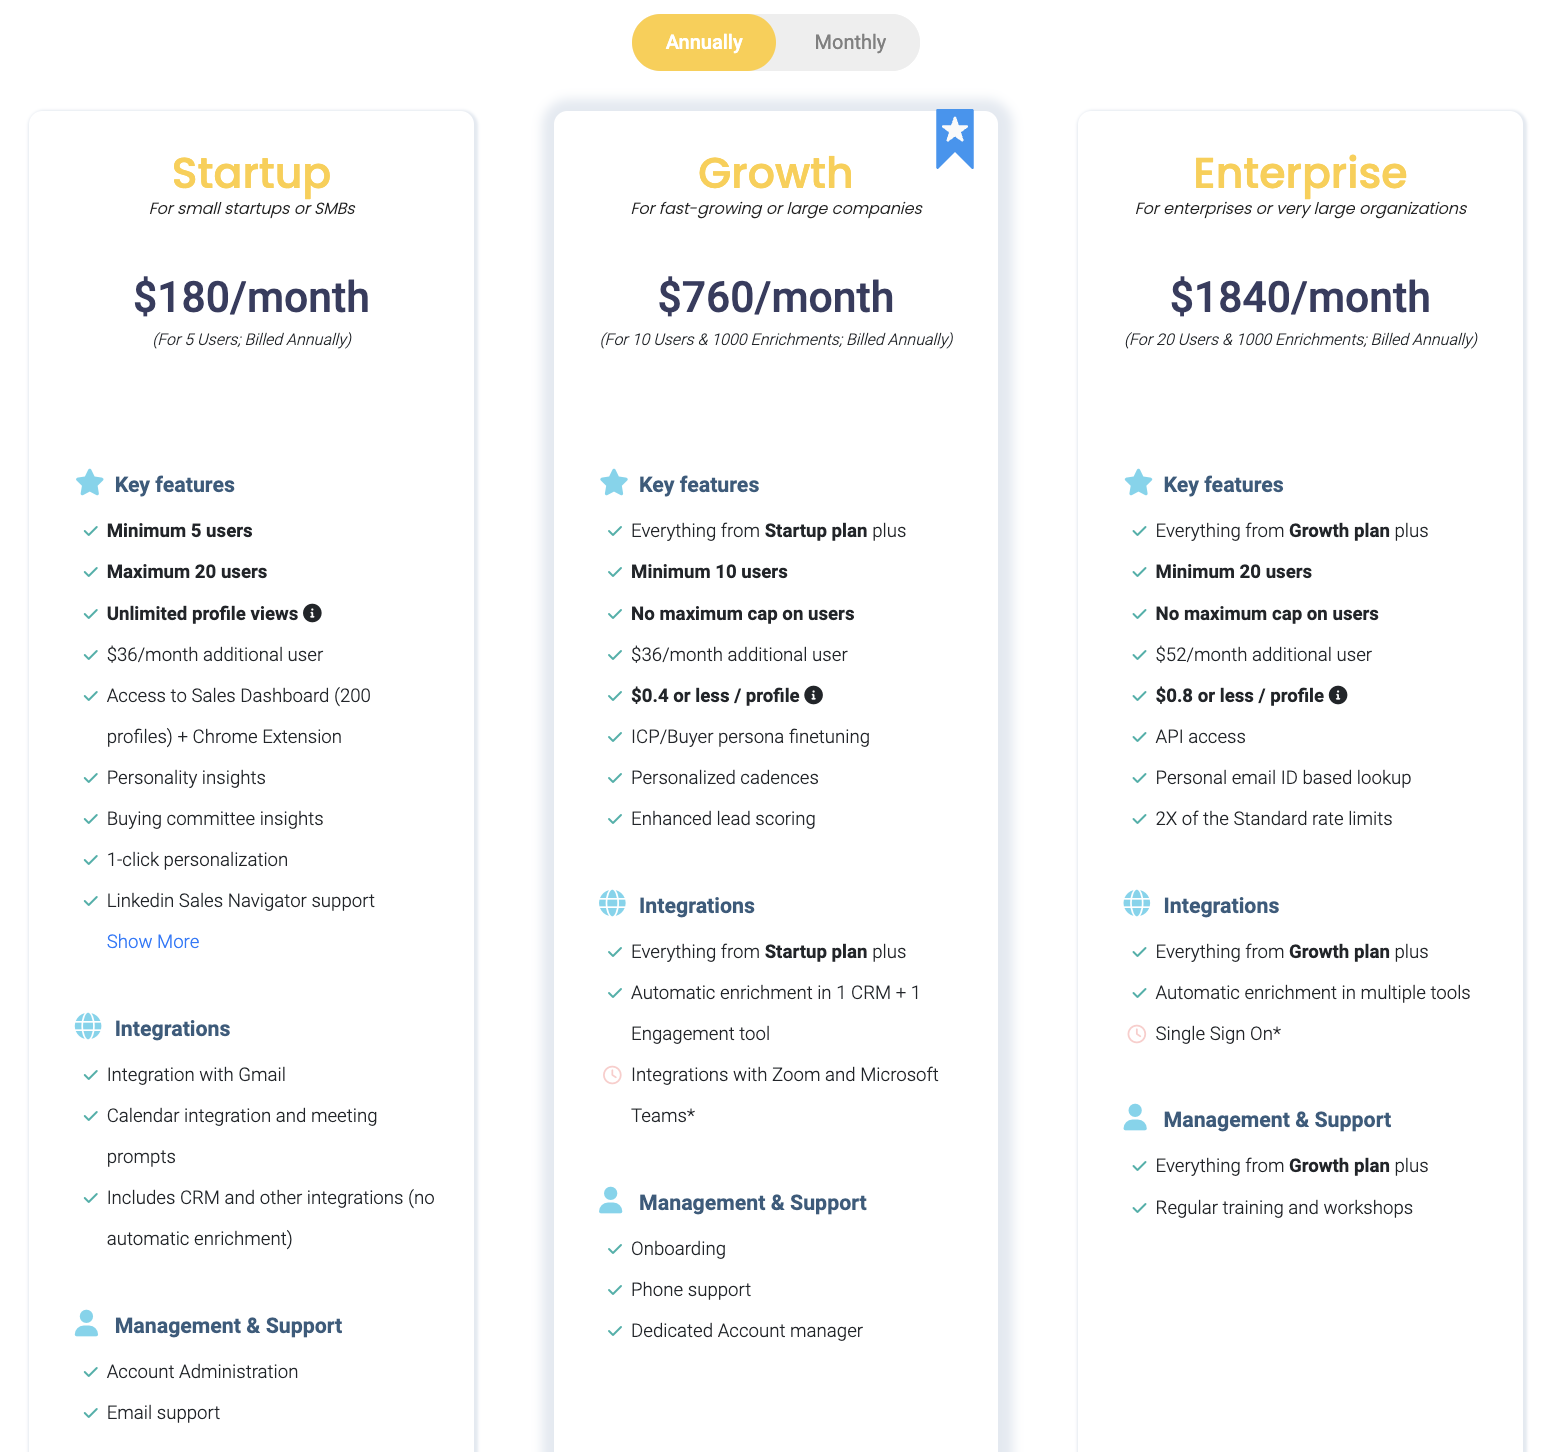Click globe icon beside Startup Integrations heading

pos(88,1027)
